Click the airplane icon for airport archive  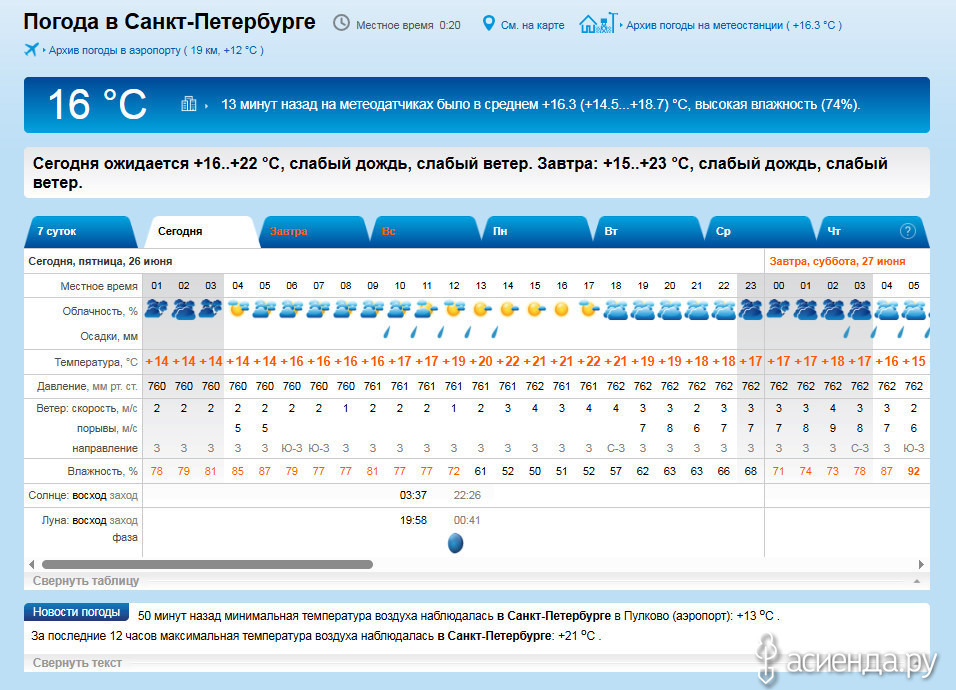31,49
